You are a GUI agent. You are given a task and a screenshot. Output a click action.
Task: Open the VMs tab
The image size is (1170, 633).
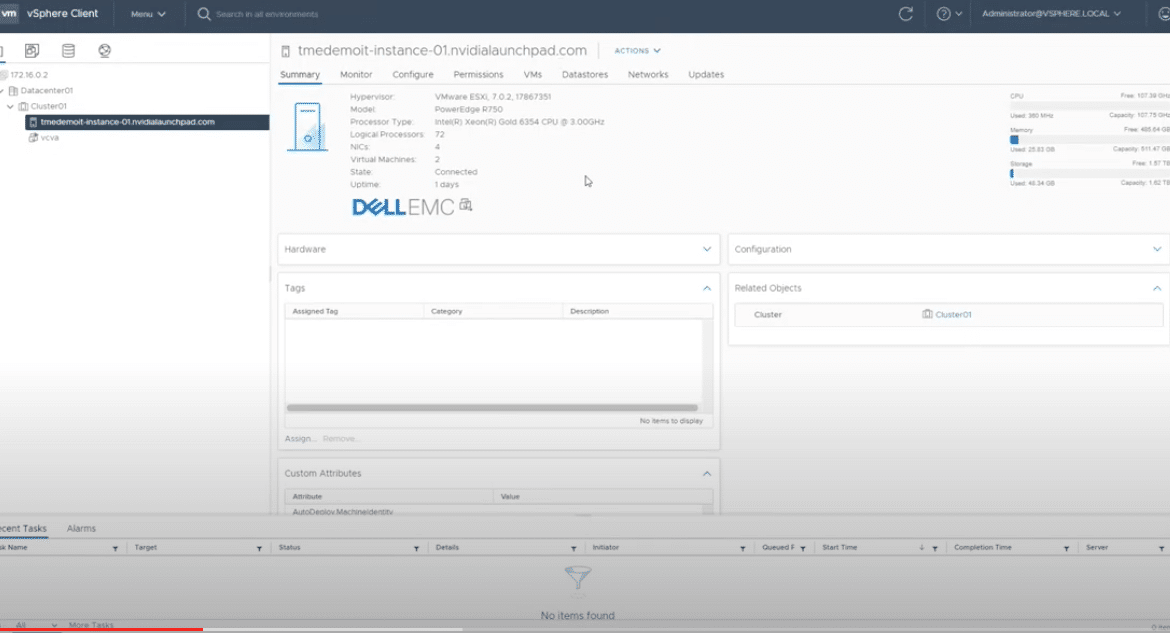(533, 75)
